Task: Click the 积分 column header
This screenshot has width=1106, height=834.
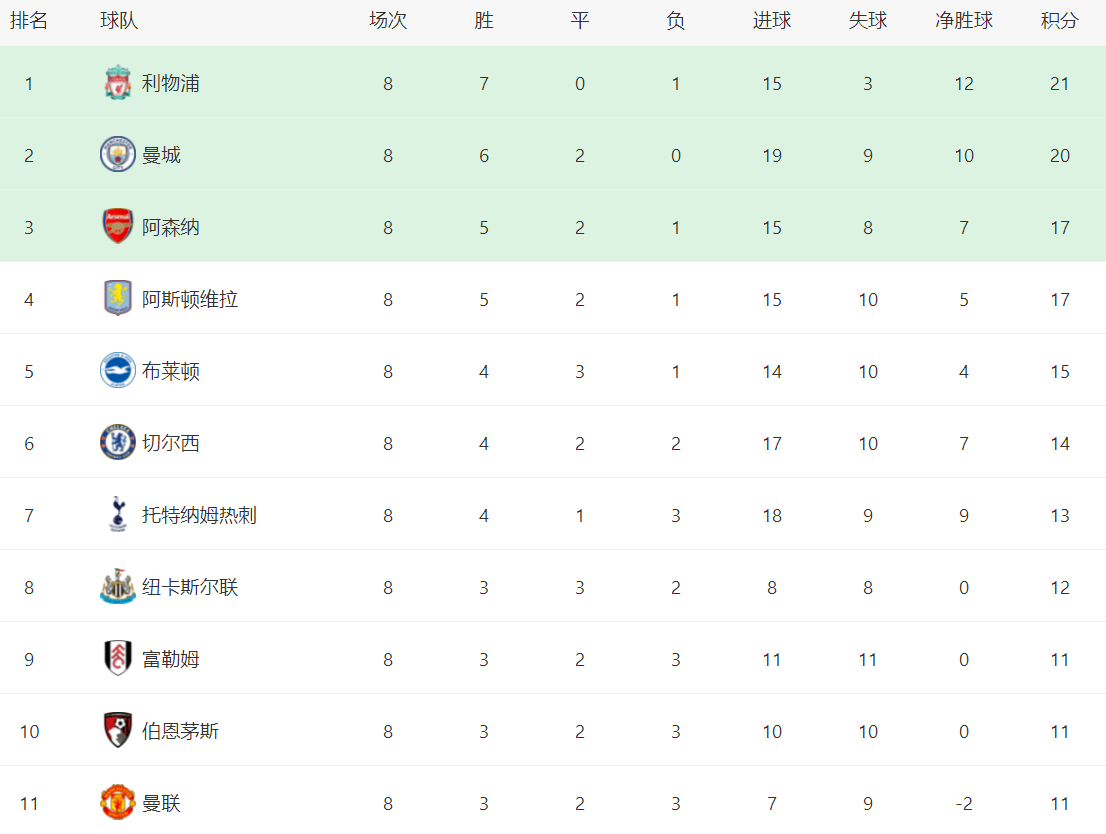Action: pyautogui.click(x=1060, y=21)
